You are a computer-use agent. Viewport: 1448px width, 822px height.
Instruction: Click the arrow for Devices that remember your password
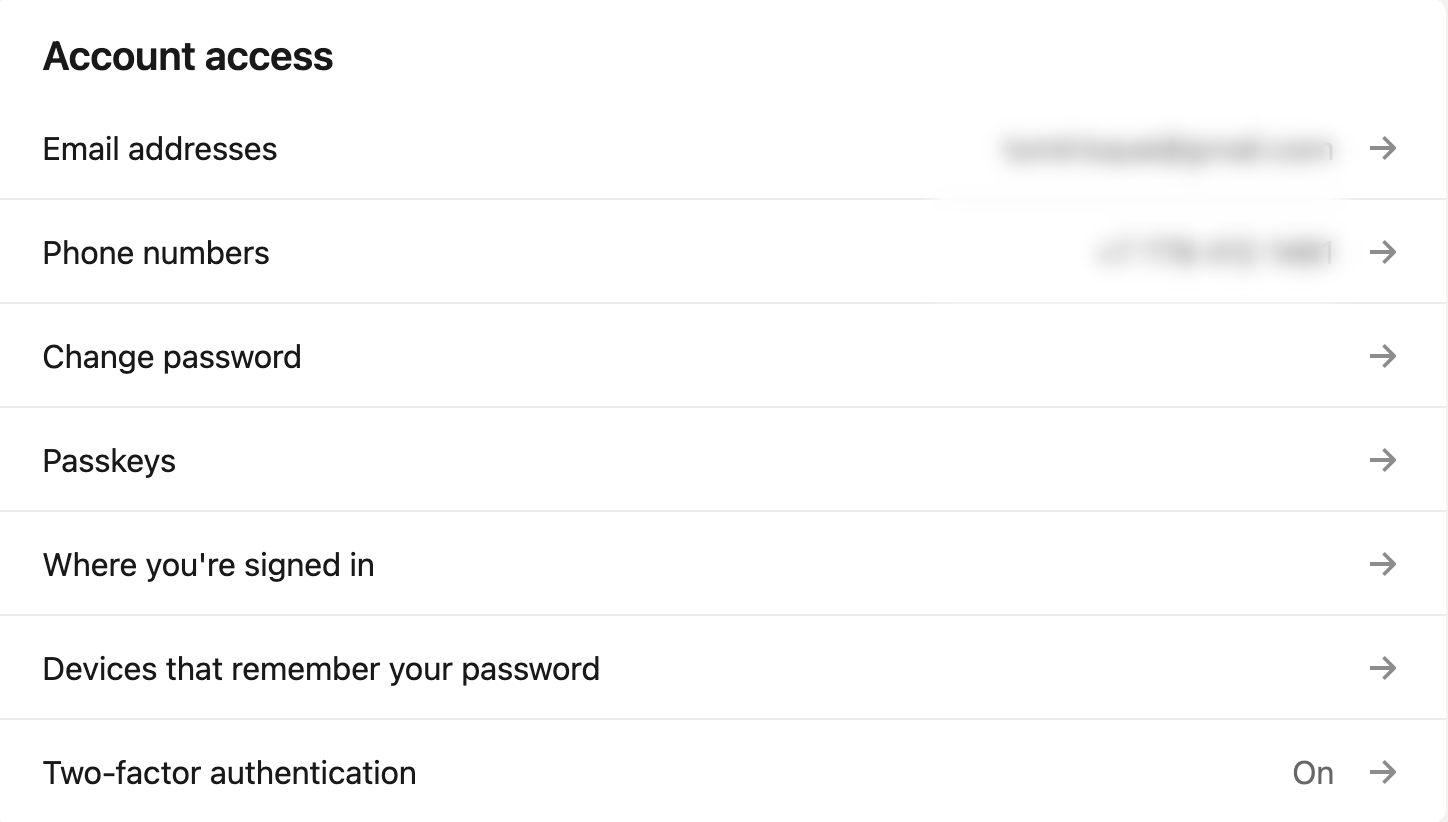tap(1382, 668)
